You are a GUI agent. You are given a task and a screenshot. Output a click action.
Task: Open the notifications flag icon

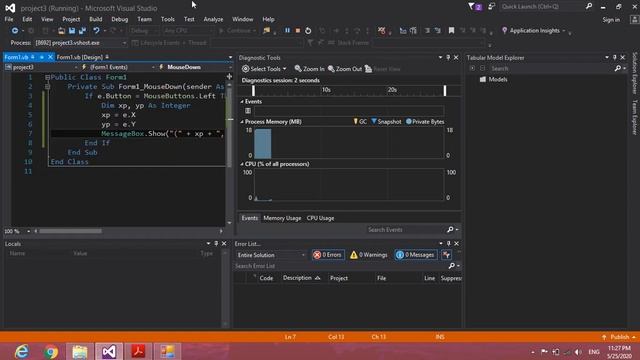pyautogui.click(x=475, y=7)
